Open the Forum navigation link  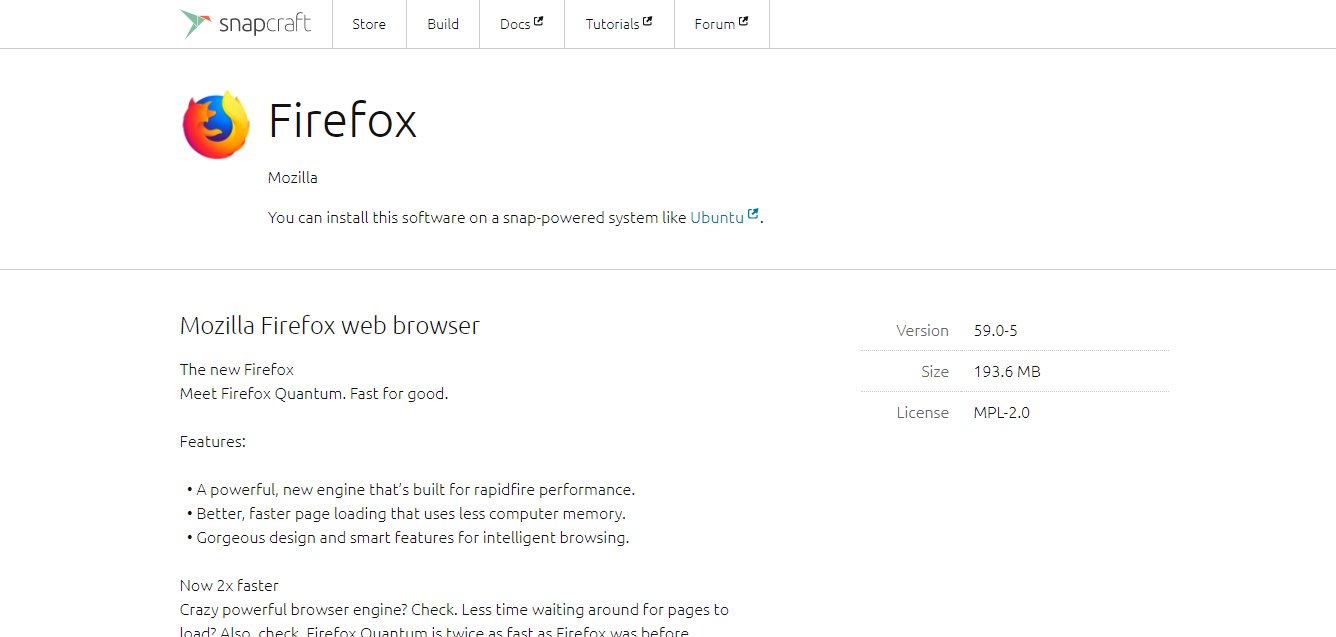(x=721, y=24)
